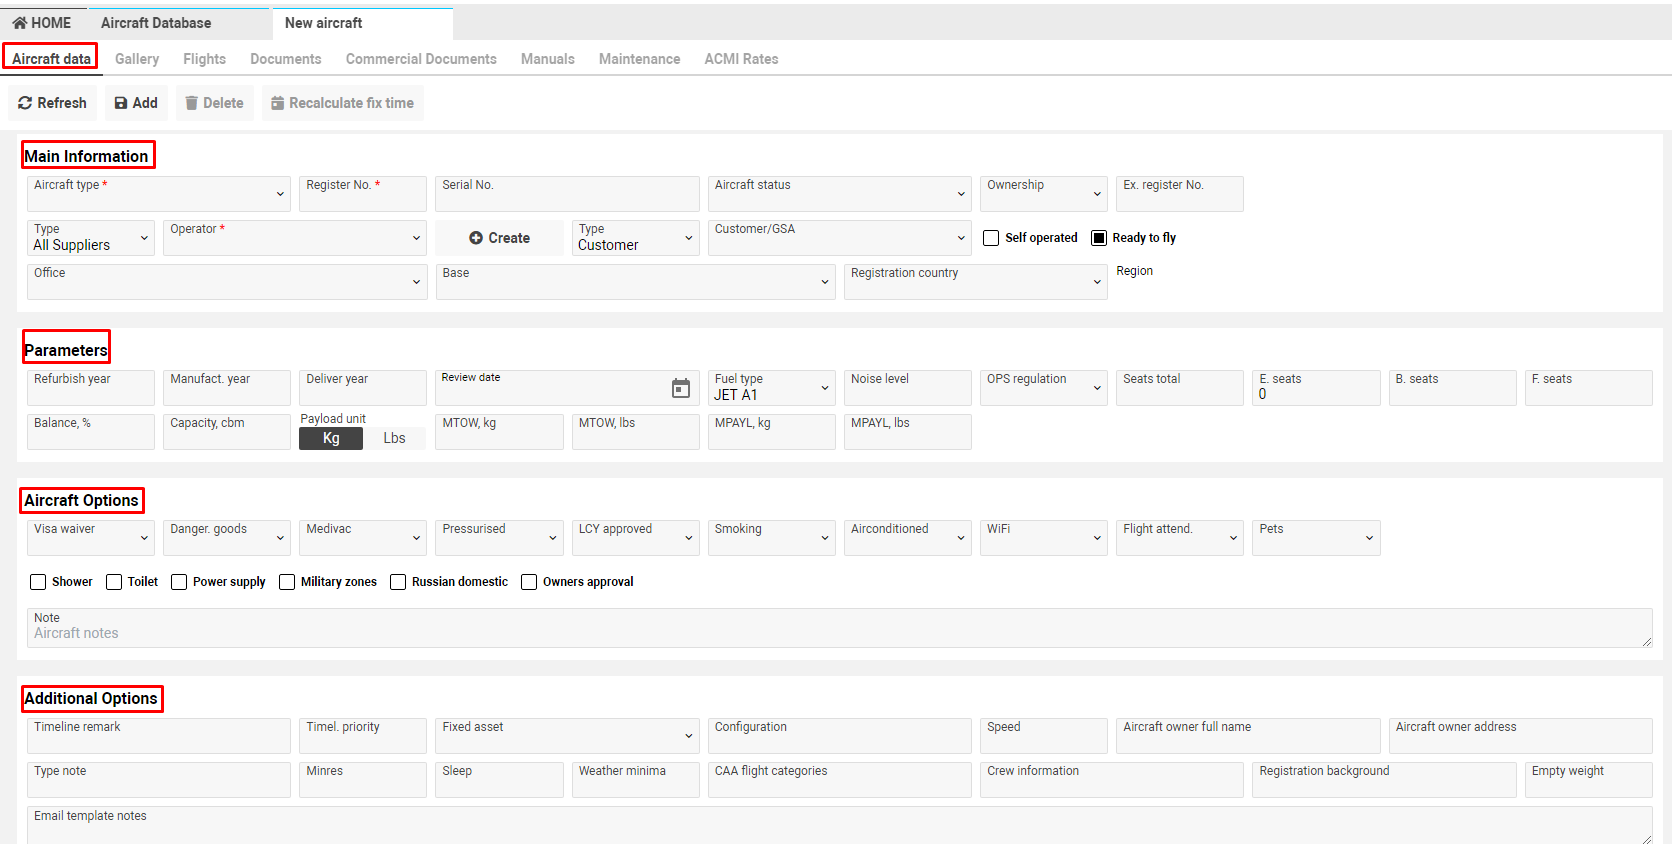Switch payload unit to Lbs
This screenshot has height=844, width=1672.
coord(394,438)
